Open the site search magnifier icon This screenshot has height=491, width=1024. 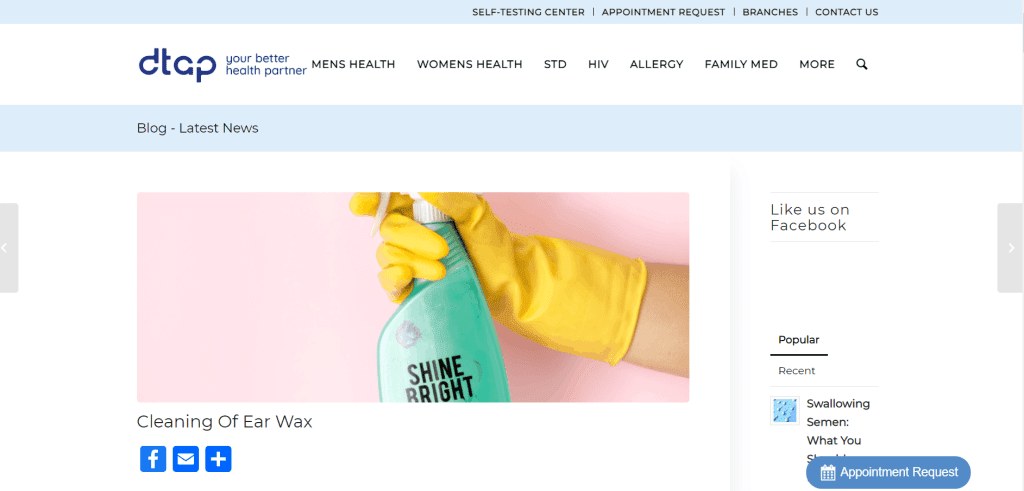[x=861, y=64]
